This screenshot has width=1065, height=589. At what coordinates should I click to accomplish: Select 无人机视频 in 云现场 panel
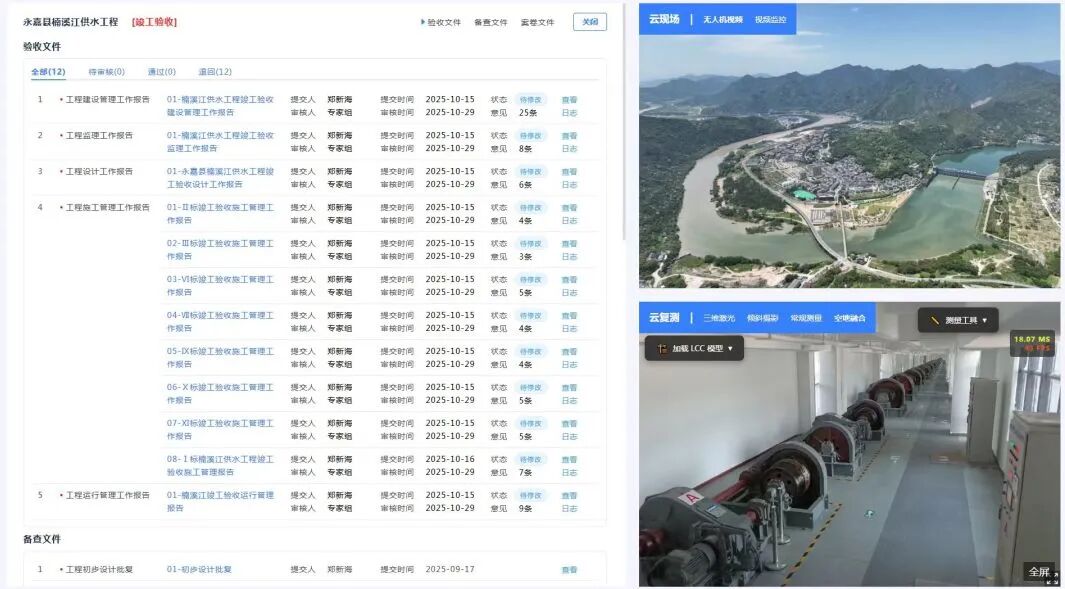[722, 19]
